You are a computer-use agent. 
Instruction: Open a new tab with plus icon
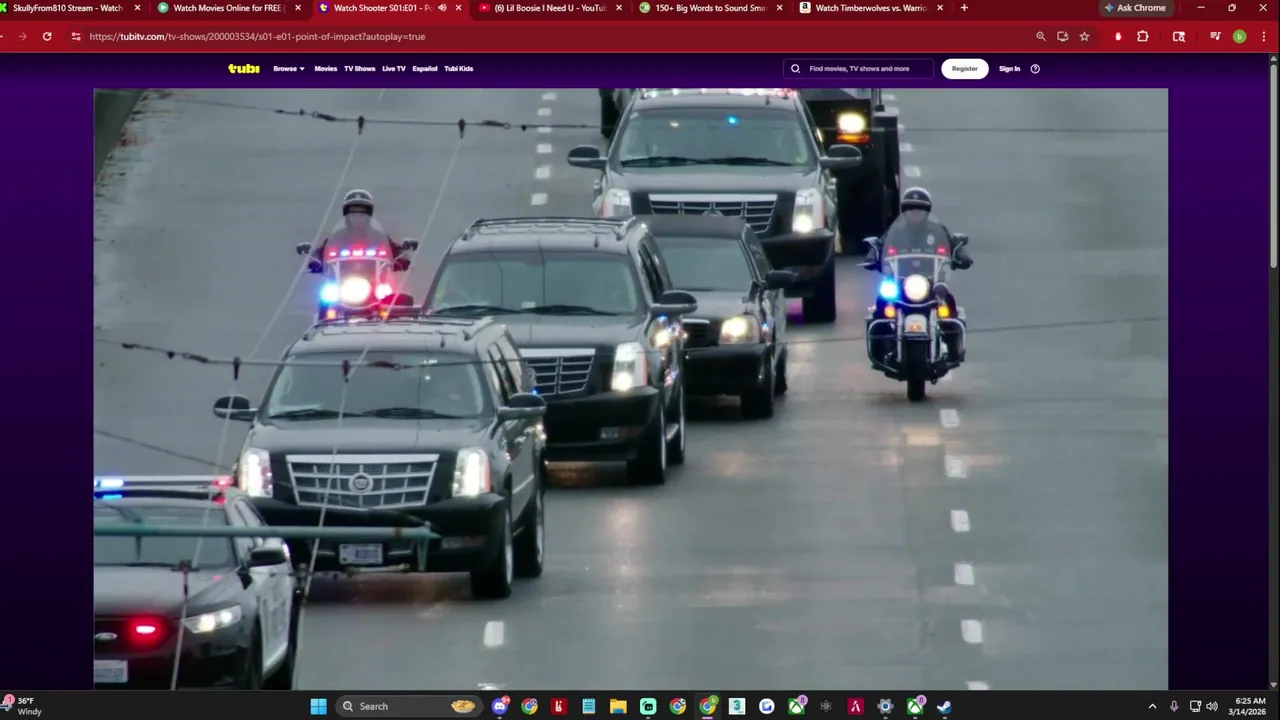tap(964, 8)
